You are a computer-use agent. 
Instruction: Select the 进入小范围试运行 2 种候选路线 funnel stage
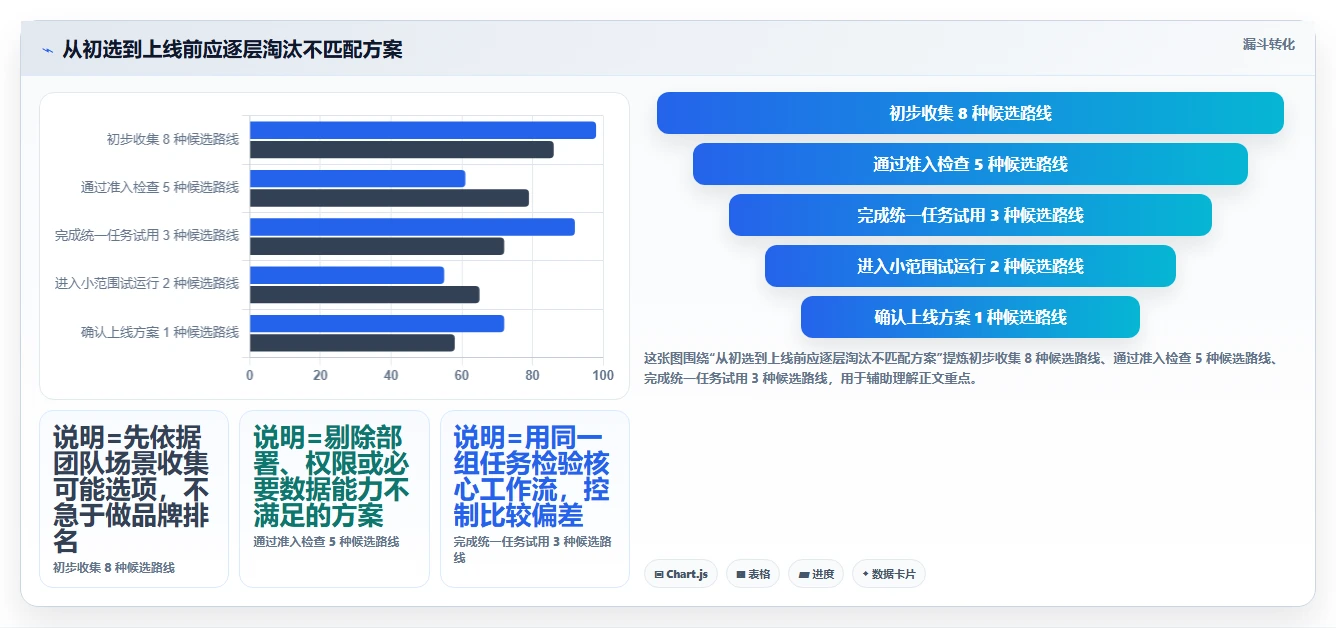click(970, 266)
